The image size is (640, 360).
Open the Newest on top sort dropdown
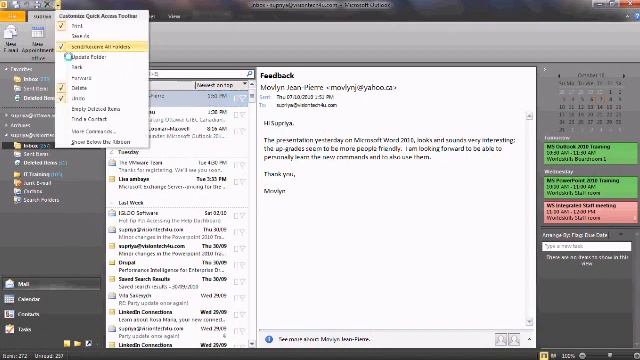tap(222, 85)
